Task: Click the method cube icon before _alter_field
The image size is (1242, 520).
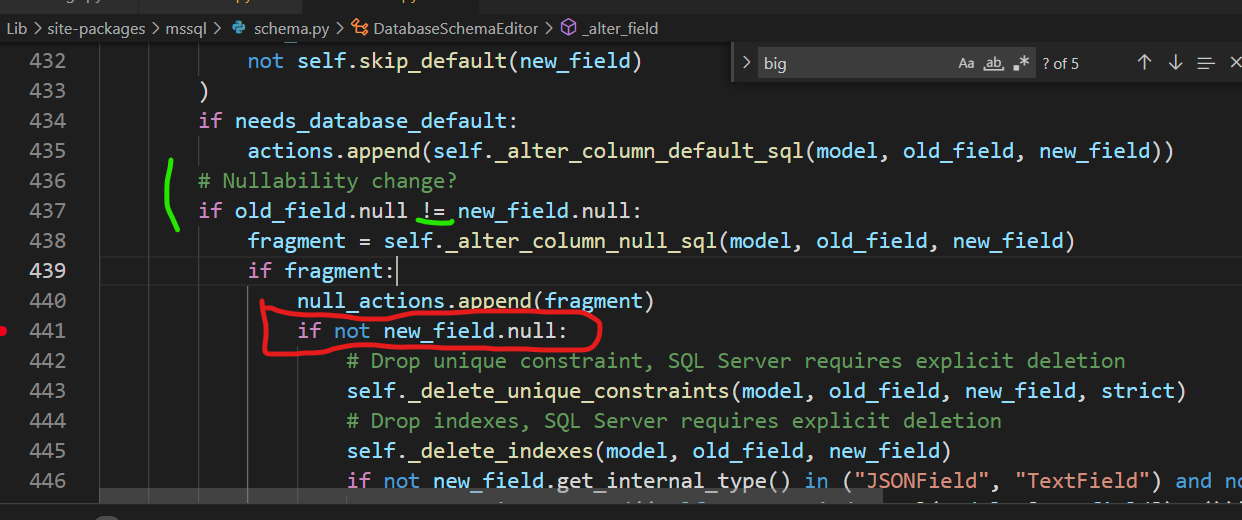Action: click(x=569, y=28)
